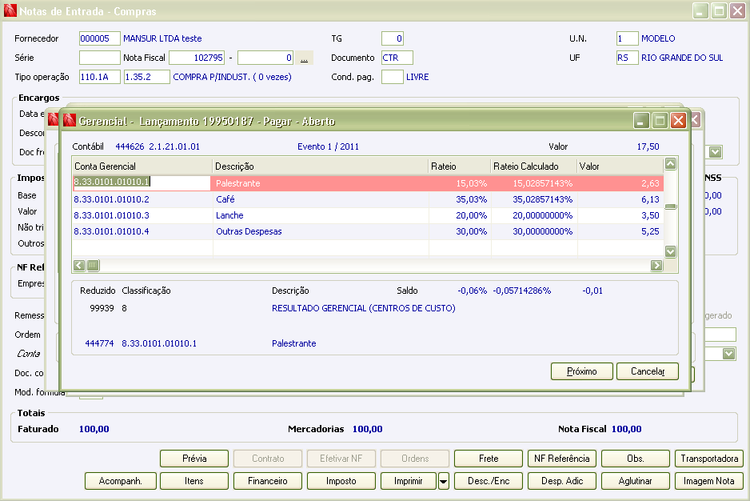
Task: Click the Documento field CTR
Action: point(397,58)
